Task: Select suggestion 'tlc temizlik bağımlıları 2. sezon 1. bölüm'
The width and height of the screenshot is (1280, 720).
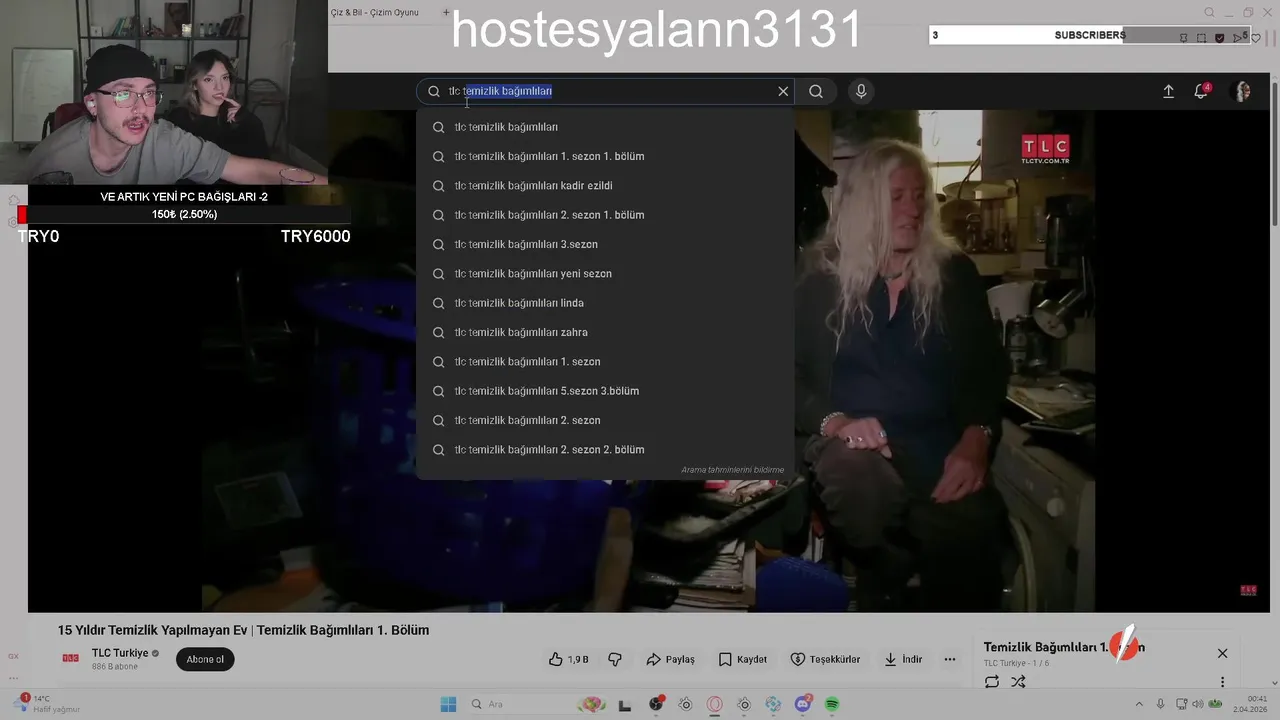Action: [605, 215]
